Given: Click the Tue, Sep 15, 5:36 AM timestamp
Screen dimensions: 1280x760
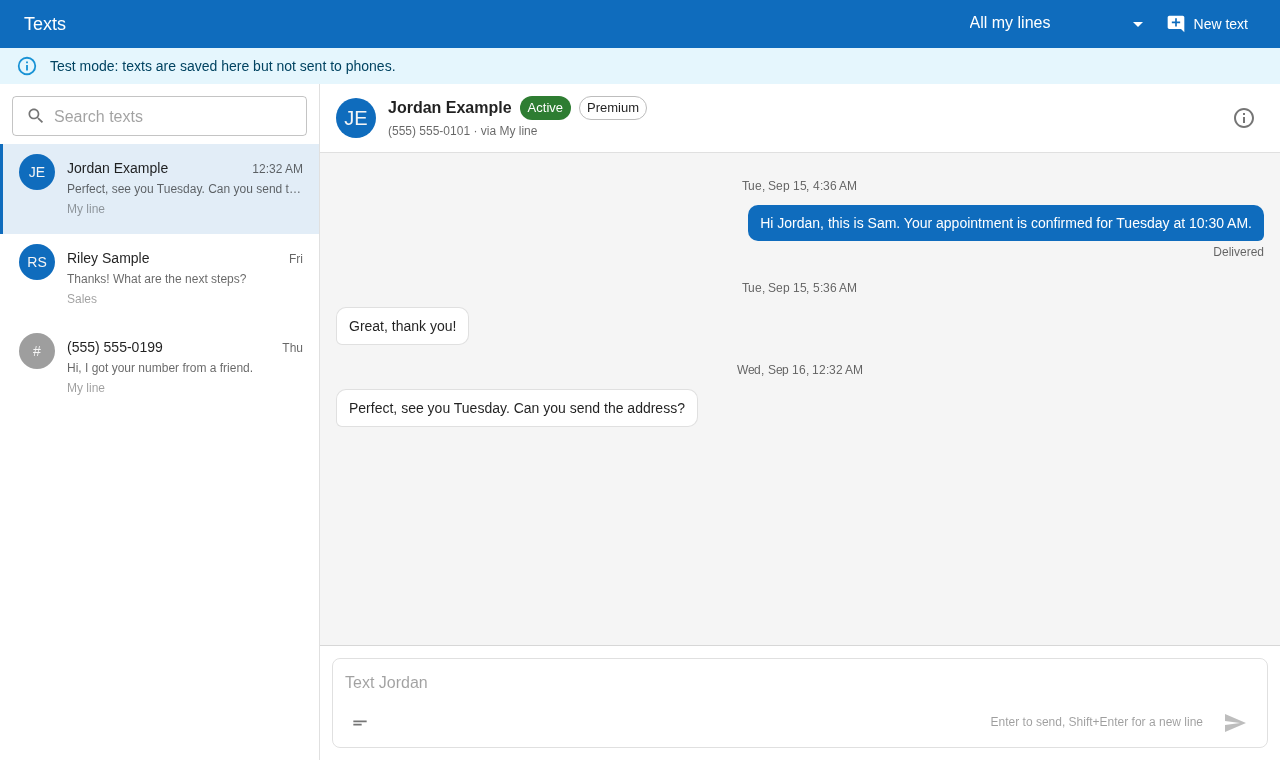Looking at the screenshot, I should point(799,288).
